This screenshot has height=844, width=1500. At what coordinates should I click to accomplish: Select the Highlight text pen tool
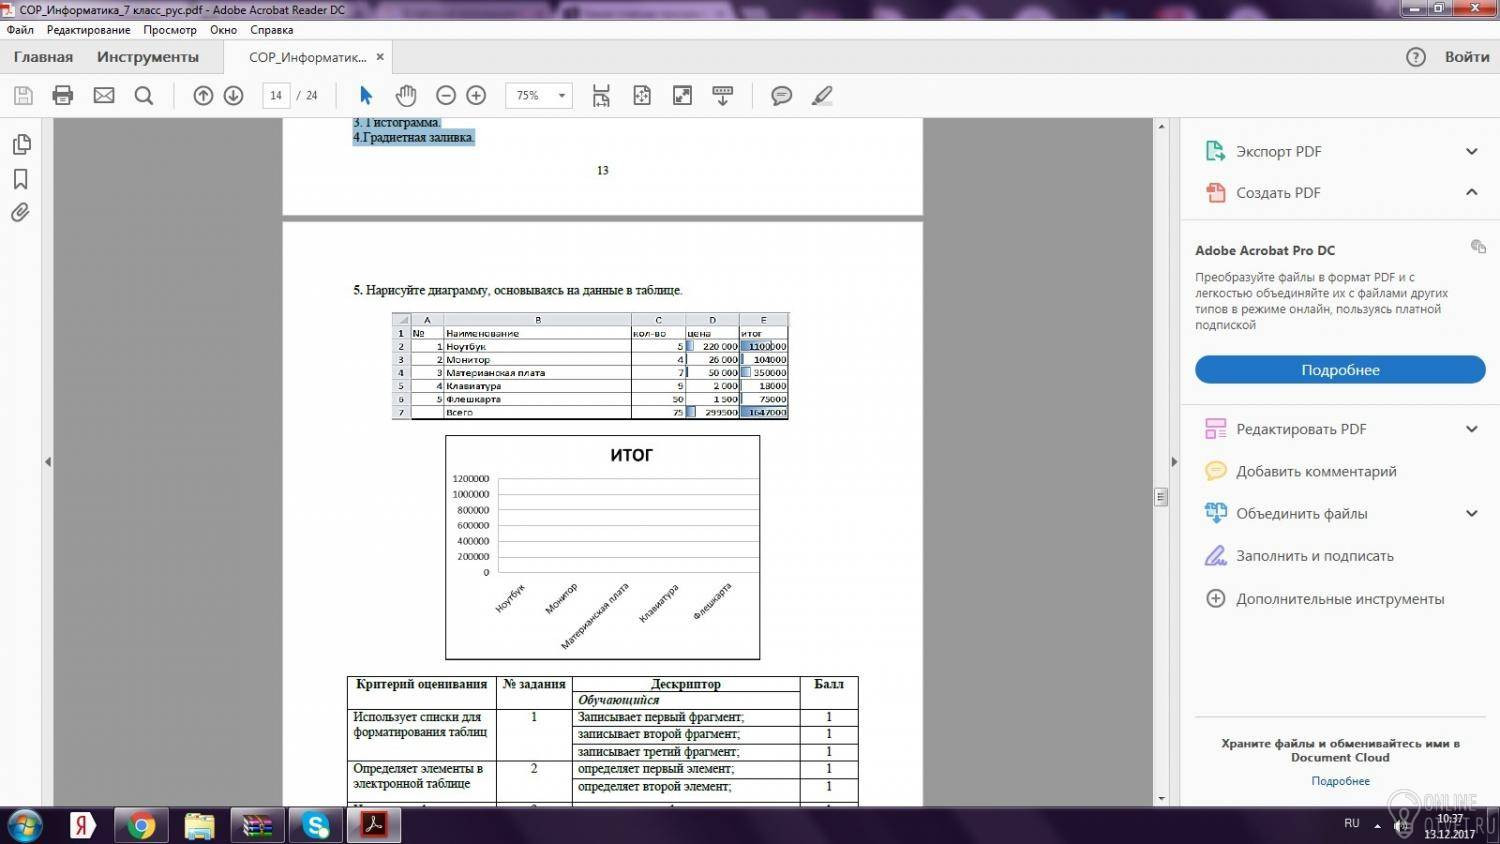click(x=822, y=95)
